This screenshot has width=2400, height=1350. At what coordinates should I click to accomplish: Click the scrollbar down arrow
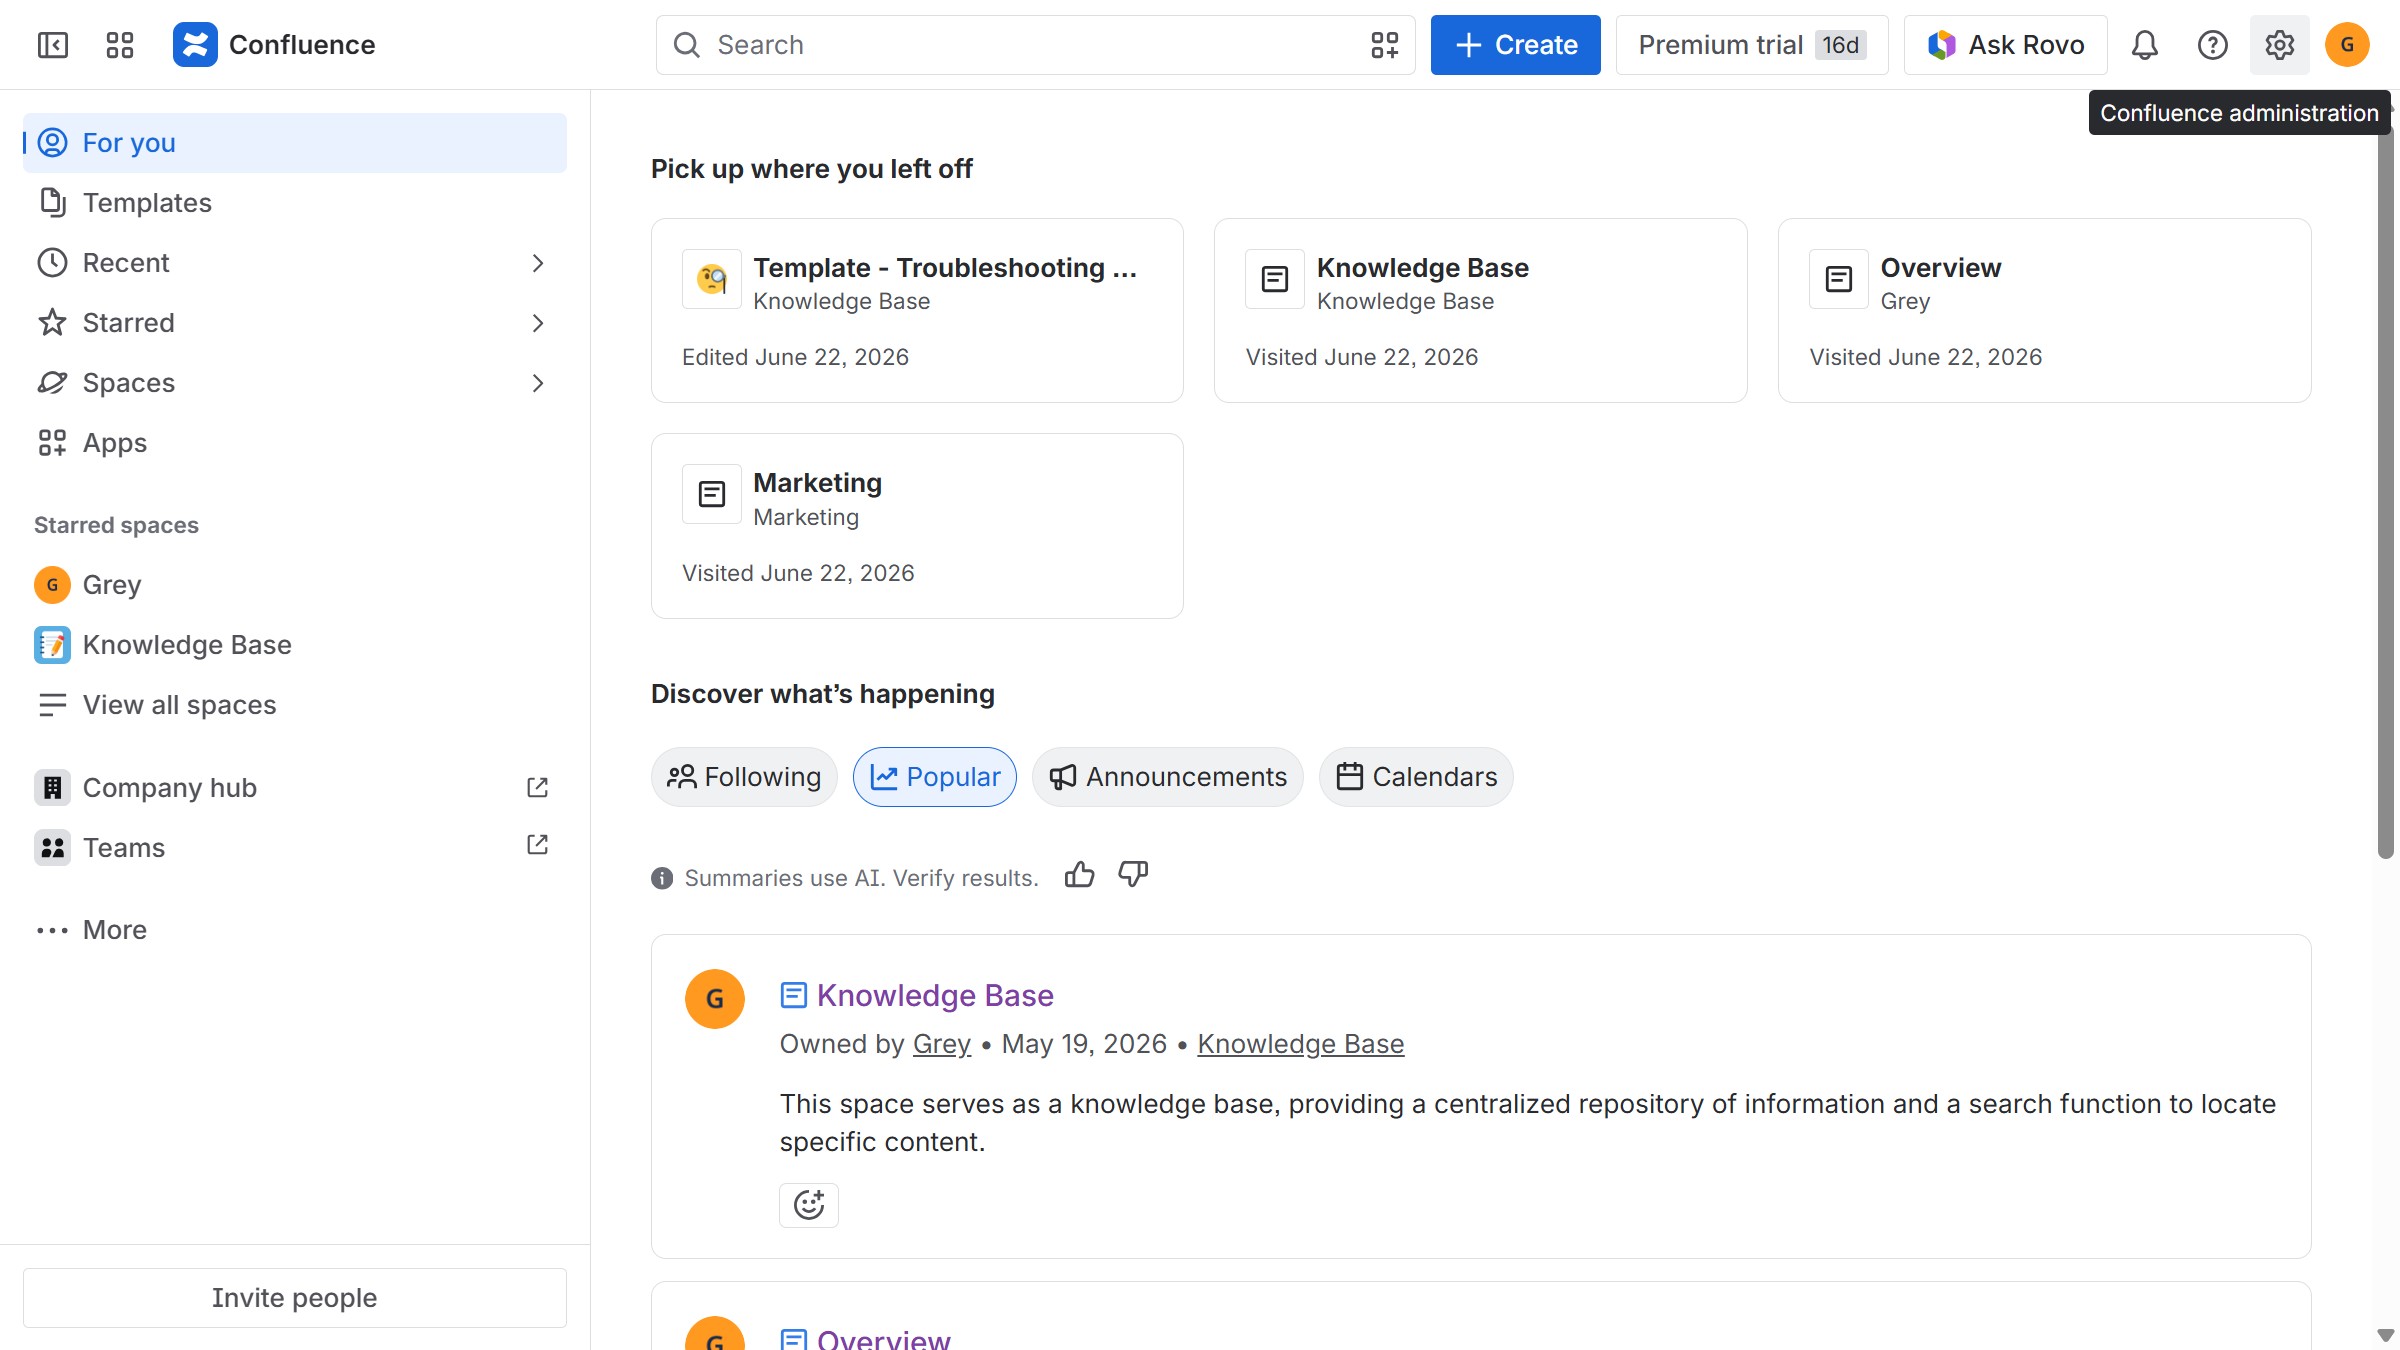(x=2385, y=1335)
